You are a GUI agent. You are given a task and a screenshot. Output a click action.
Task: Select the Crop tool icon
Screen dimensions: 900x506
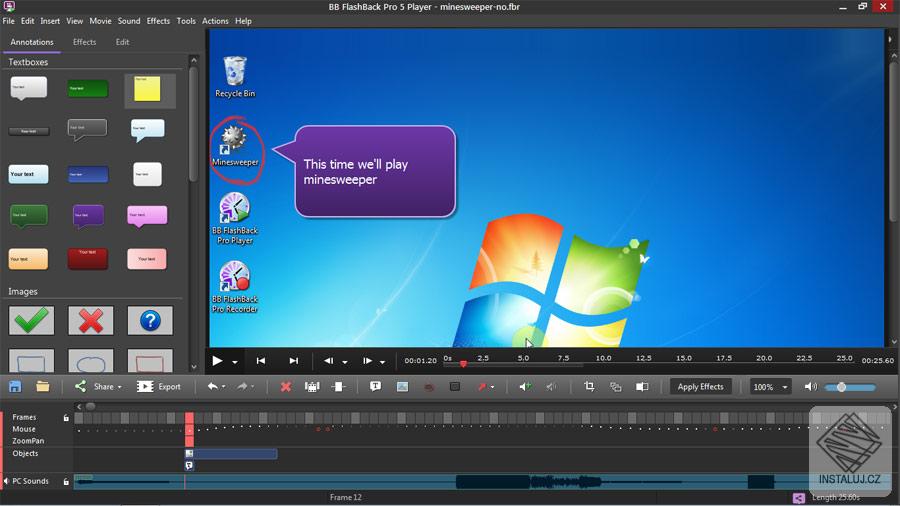point(589,386)
